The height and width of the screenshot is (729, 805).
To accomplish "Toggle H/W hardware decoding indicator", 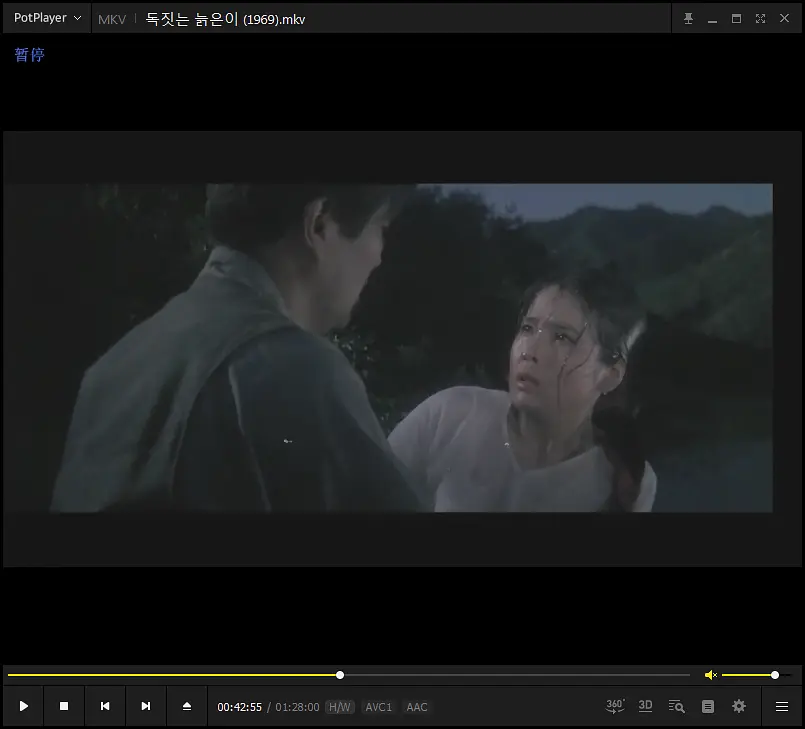I will [x=339, y=707].
